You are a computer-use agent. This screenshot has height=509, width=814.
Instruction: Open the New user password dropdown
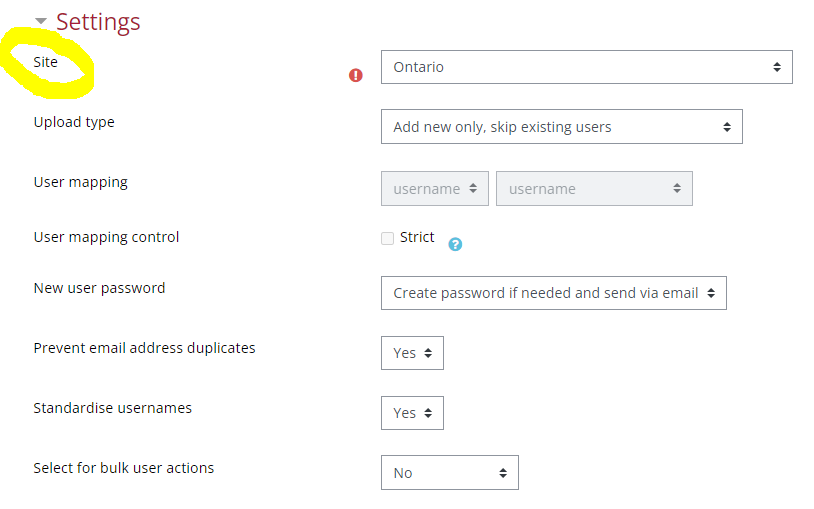click(x=553, y=293)
